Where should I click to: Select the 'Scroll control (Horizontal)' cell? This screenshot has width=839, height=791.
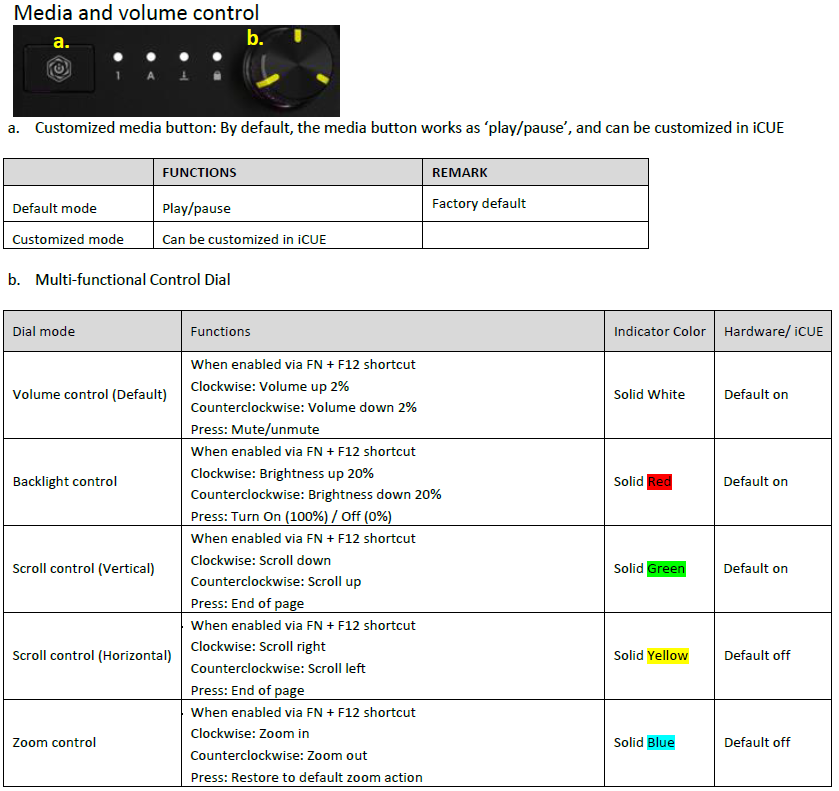92,656
